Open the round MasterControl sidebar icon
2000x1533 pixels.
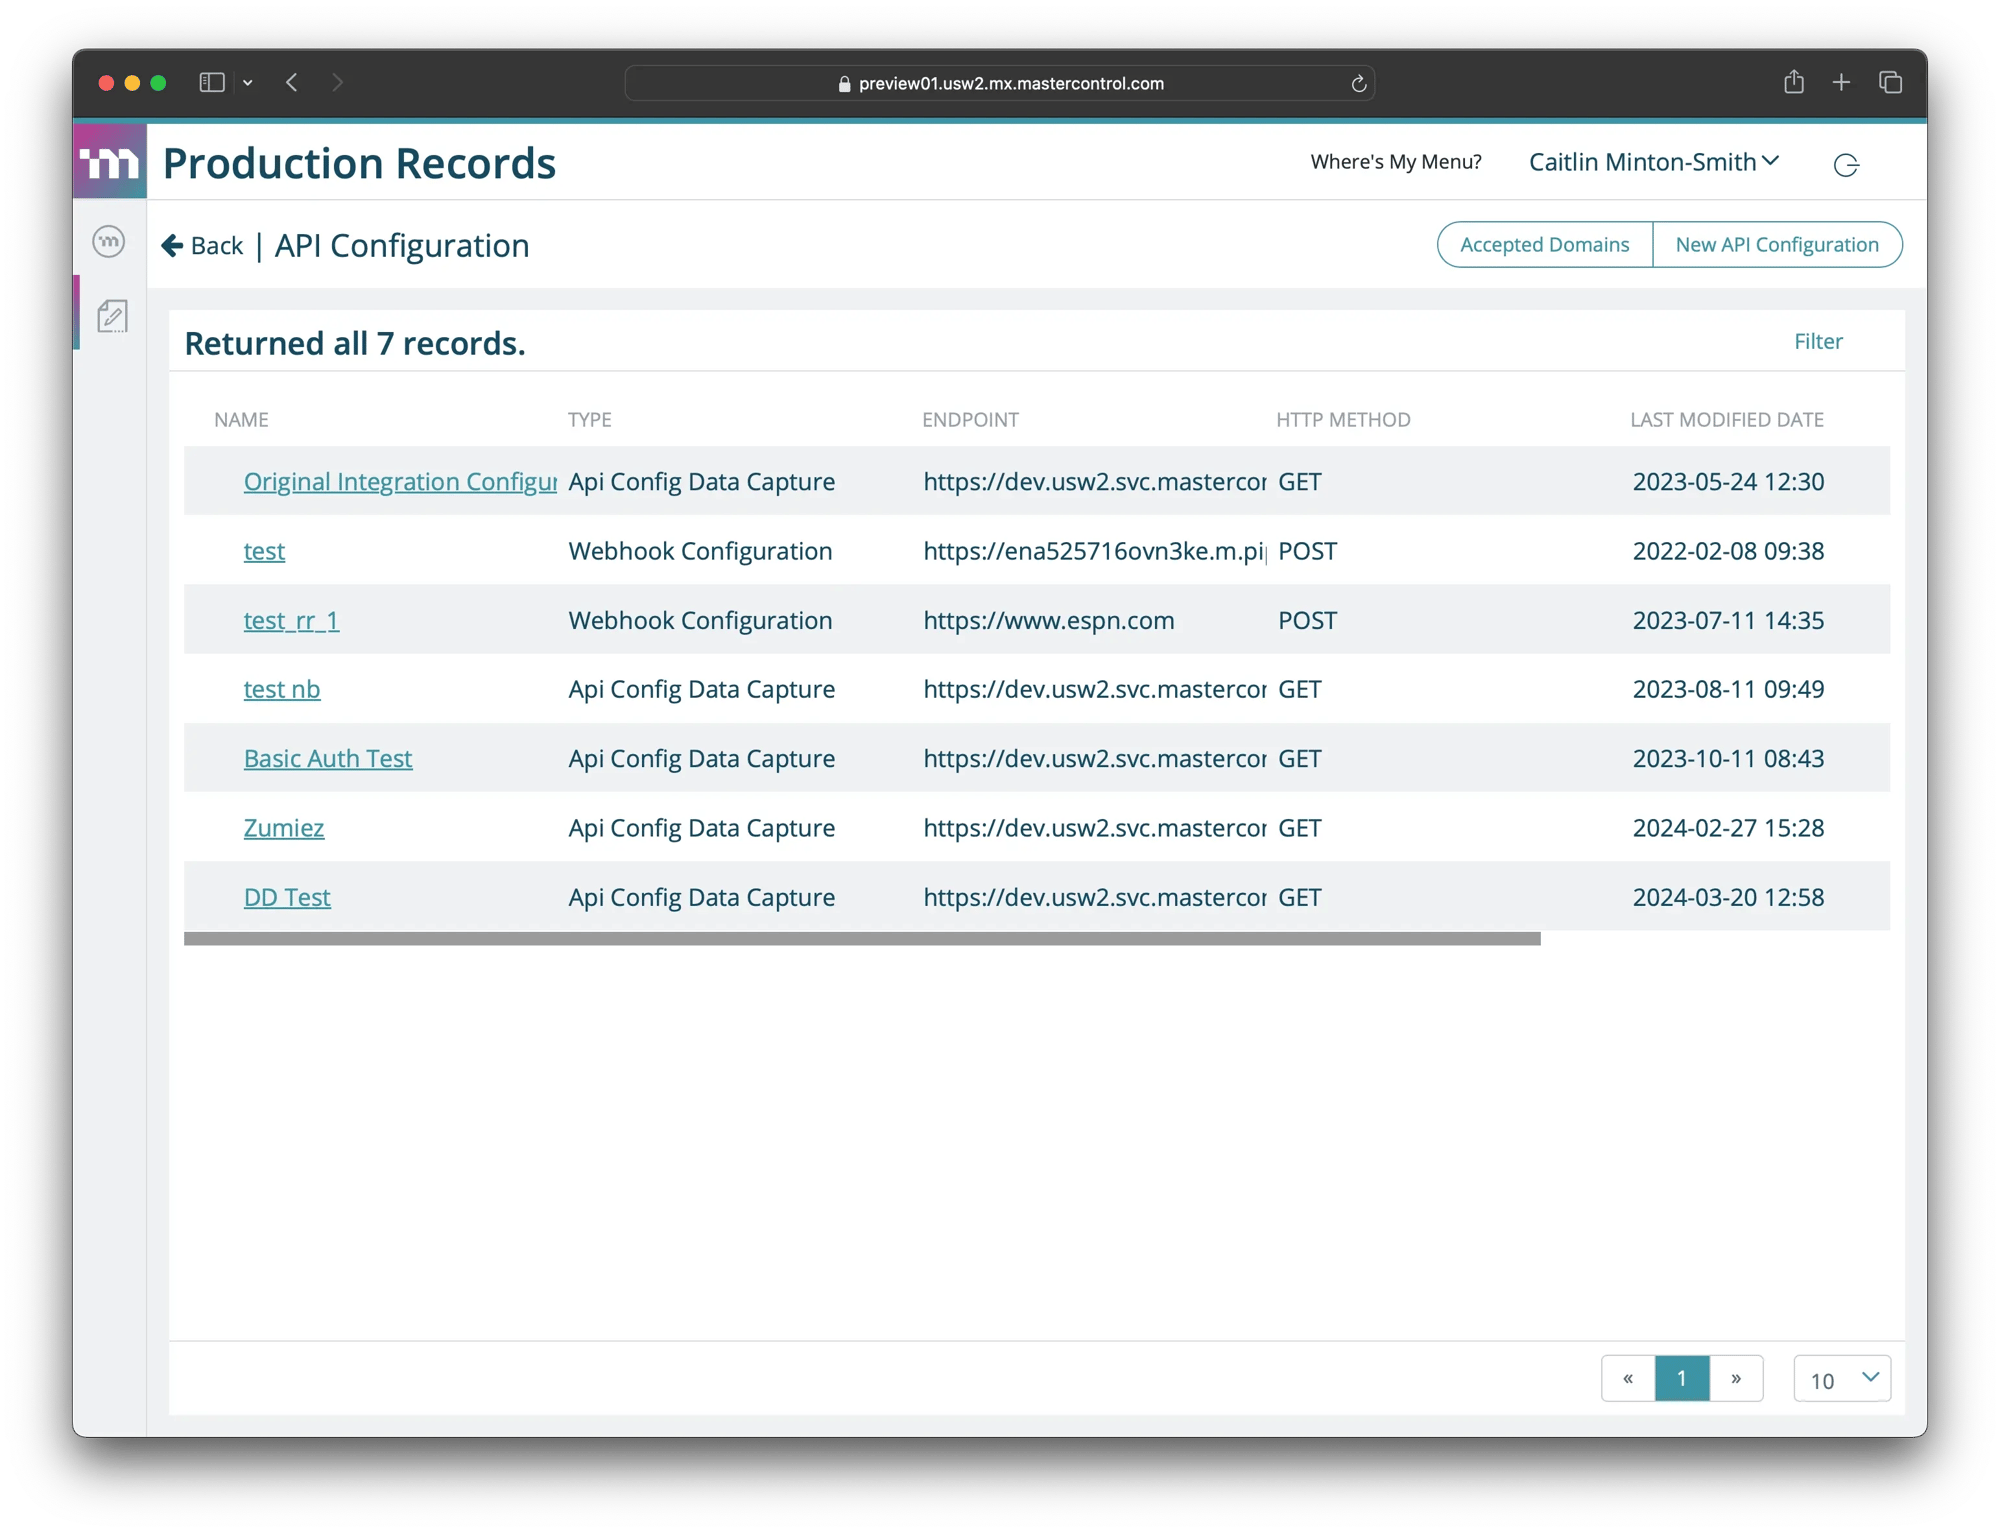tap(109, 241)
